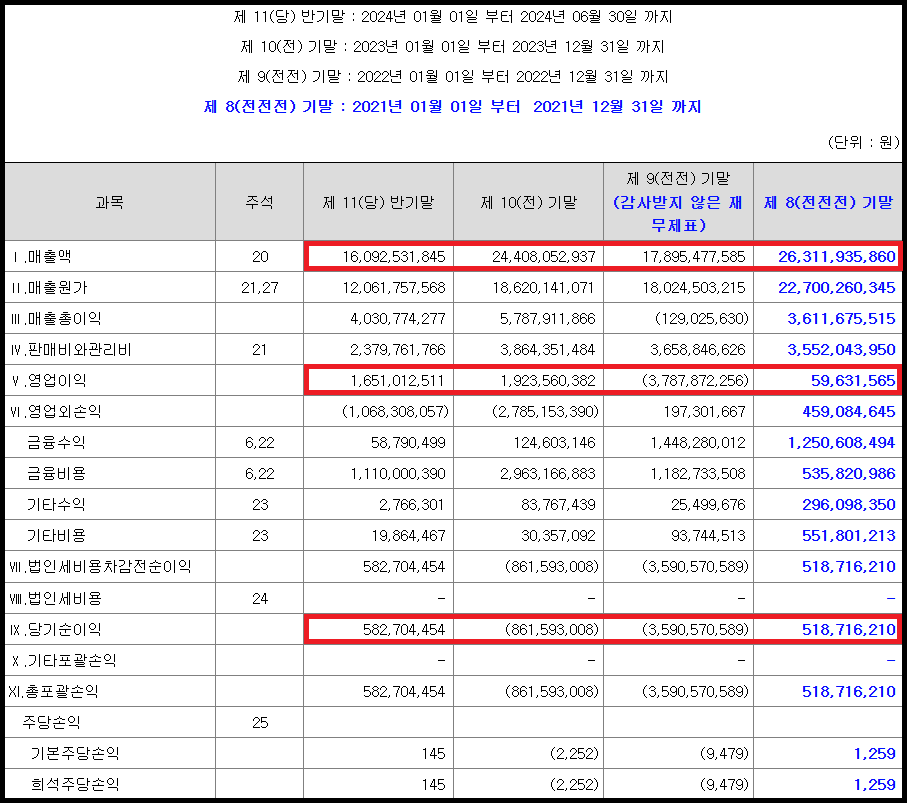
Task: Click the (단위 : 원) unit label
Action: coord(863,142)
